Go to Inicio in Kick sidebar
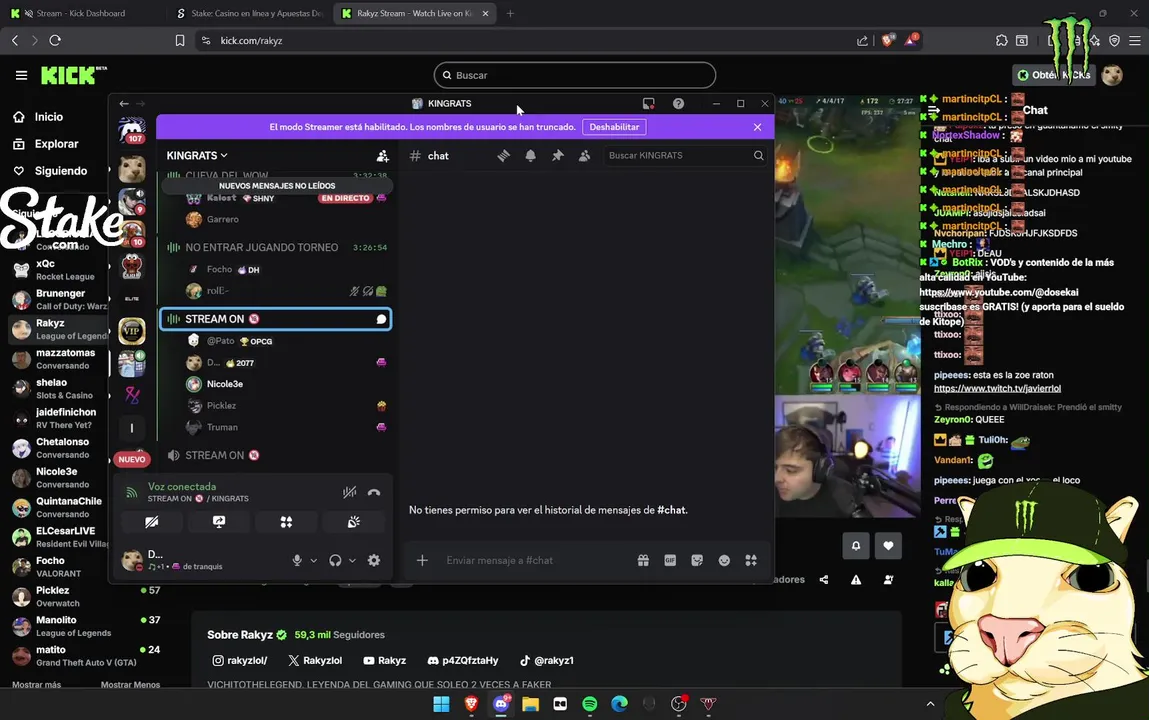This screenshot has height=720, width=1149. (48, 116)
